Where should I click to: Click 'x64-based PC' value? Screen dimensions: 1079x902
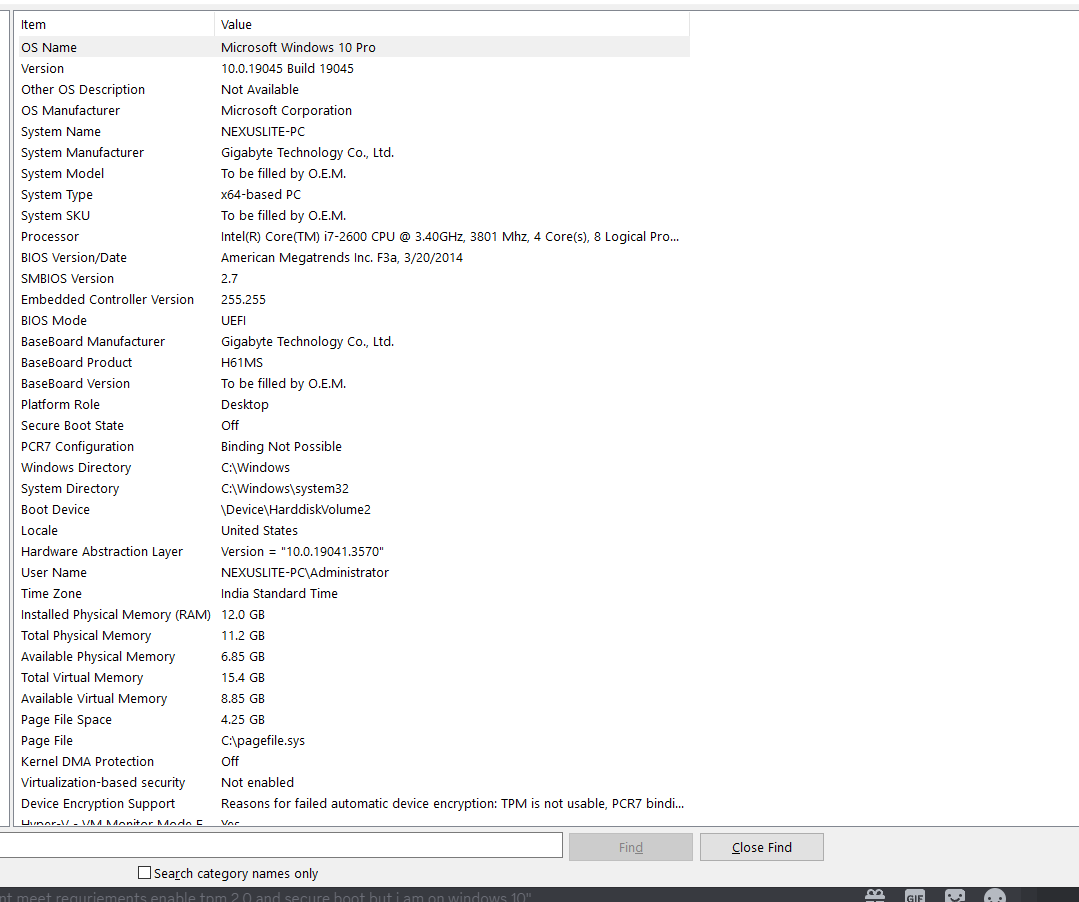tap(261, 195)
